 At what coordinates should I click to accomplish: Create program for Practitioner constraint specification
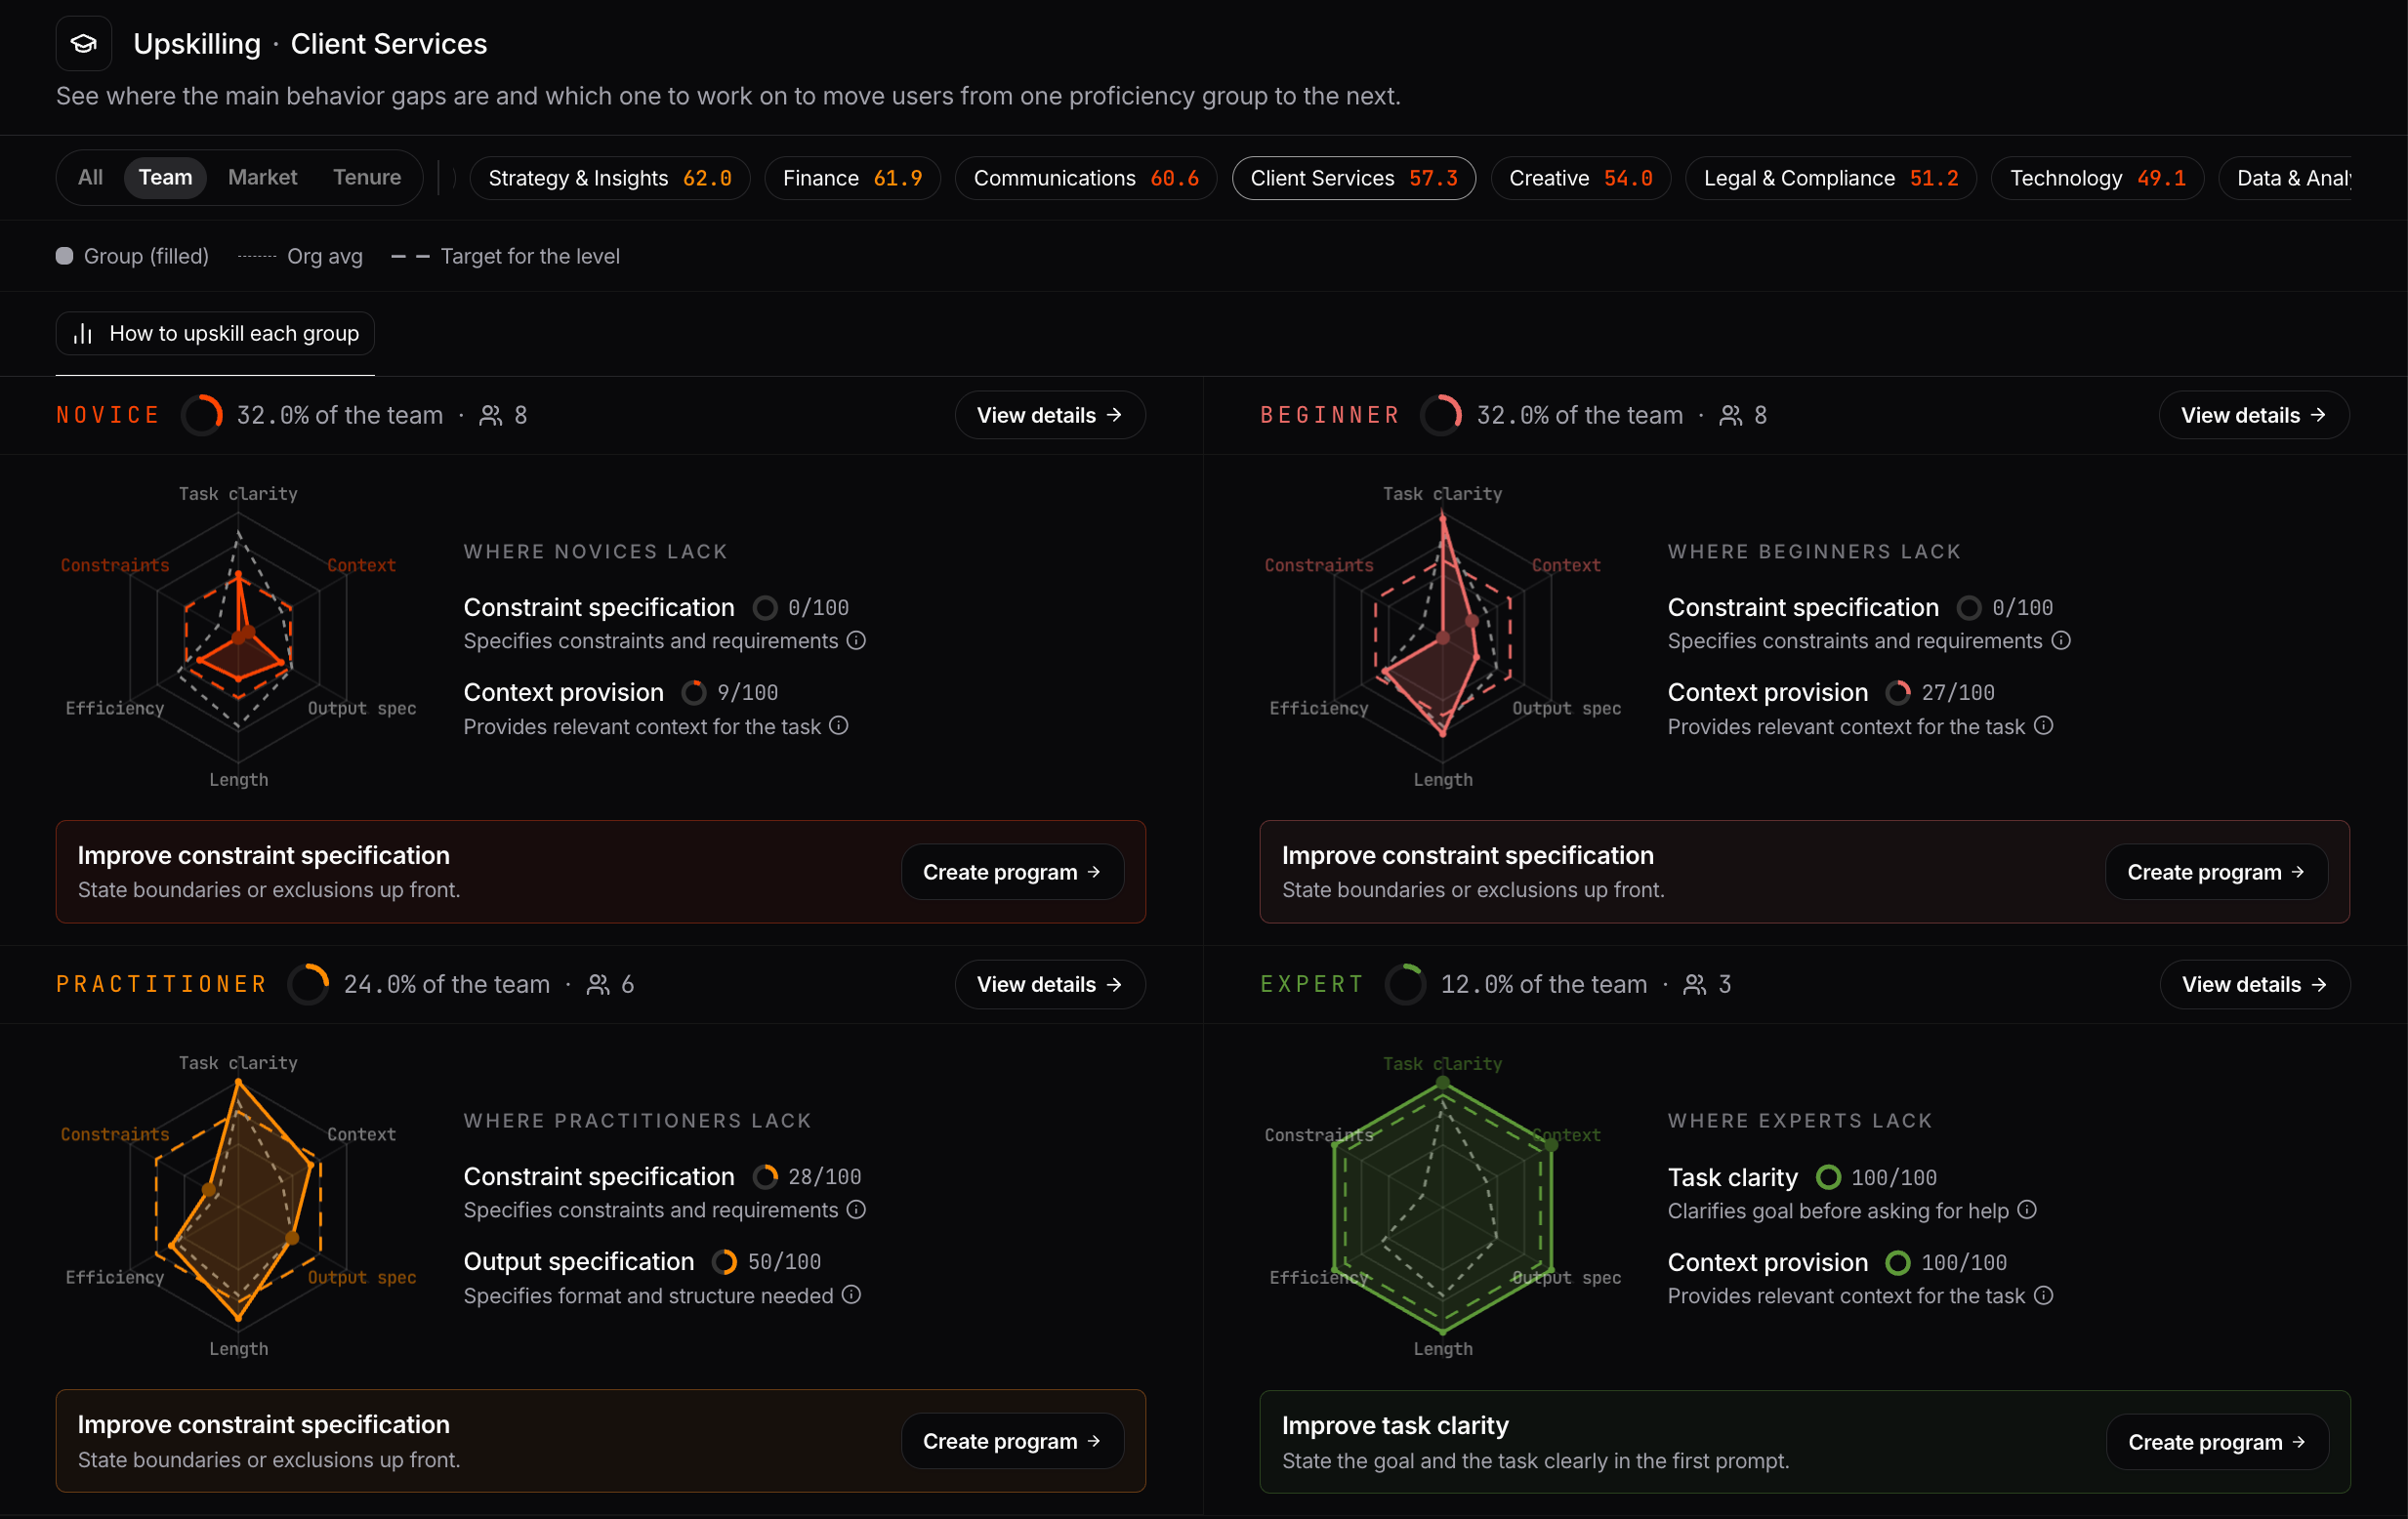pyautogui.click(x=1013, y=1441)
